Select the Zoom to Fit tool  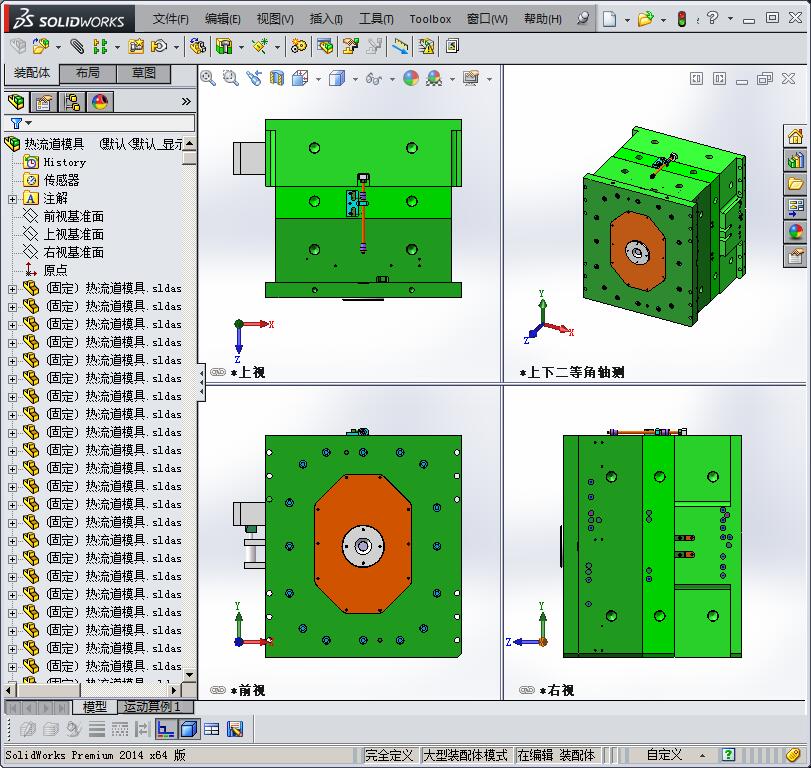coord(209,78)
